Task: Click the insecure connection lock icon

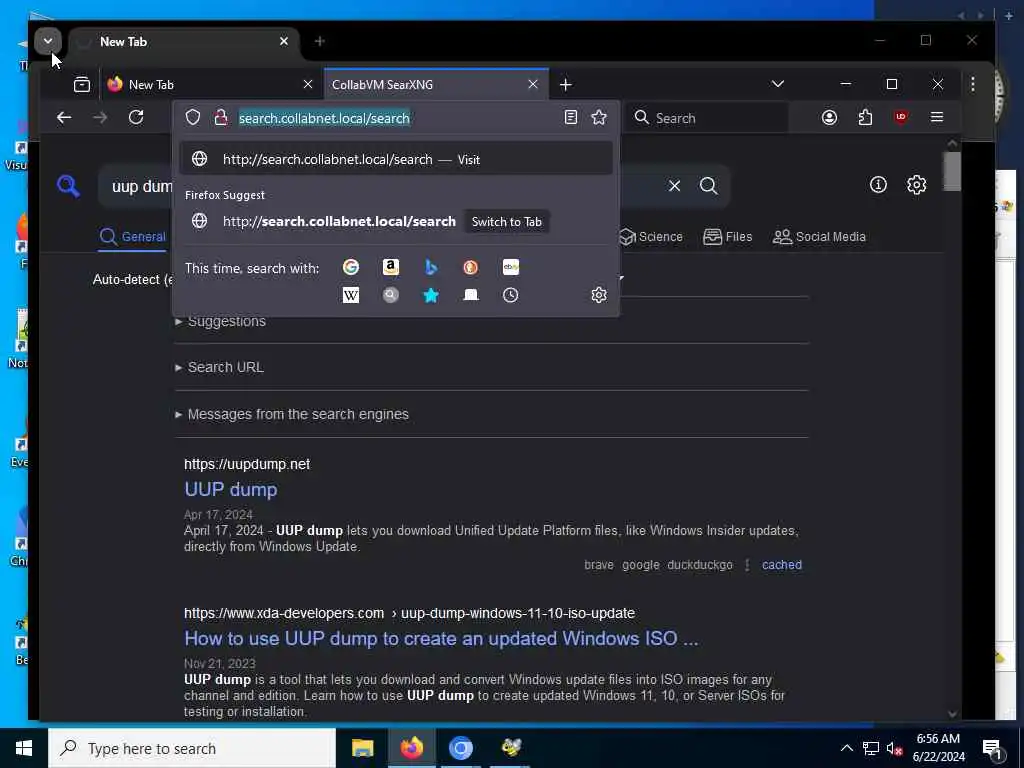Action: tap(221, 118)
